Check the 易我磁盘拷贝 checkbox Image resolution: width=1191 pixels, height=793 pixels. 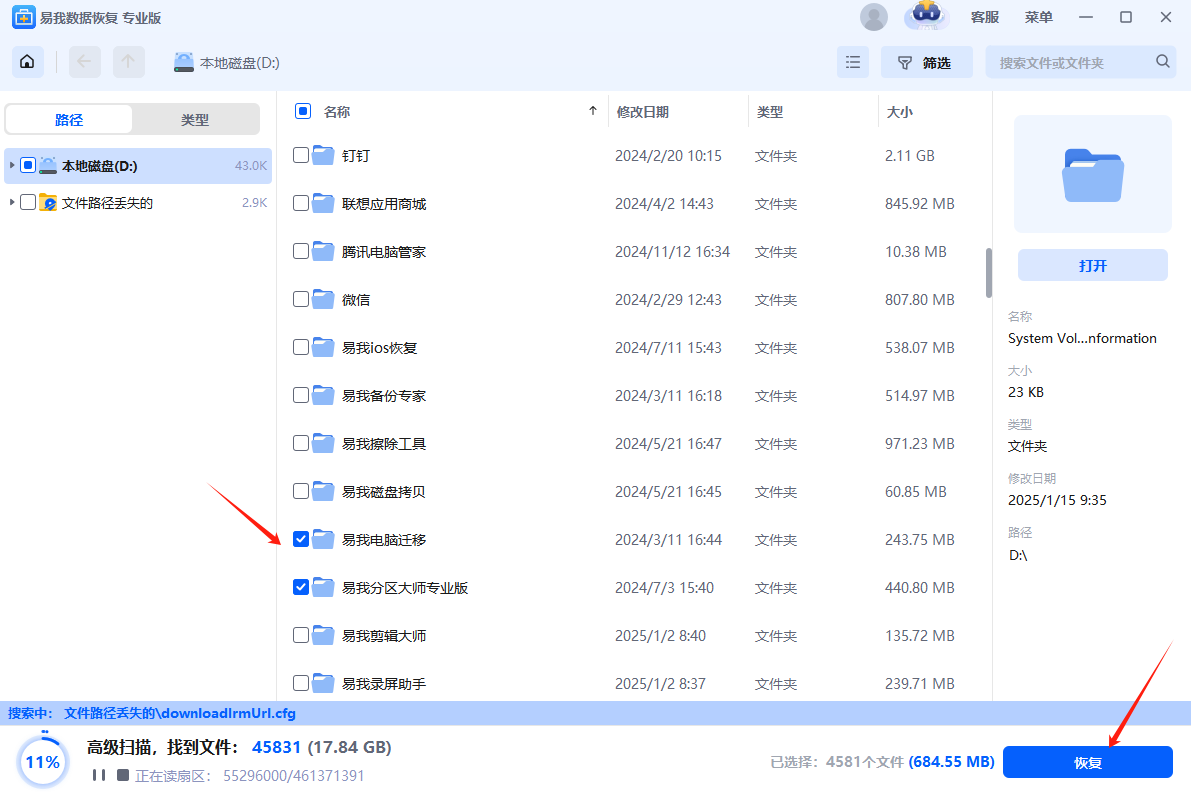pos(301,491)
